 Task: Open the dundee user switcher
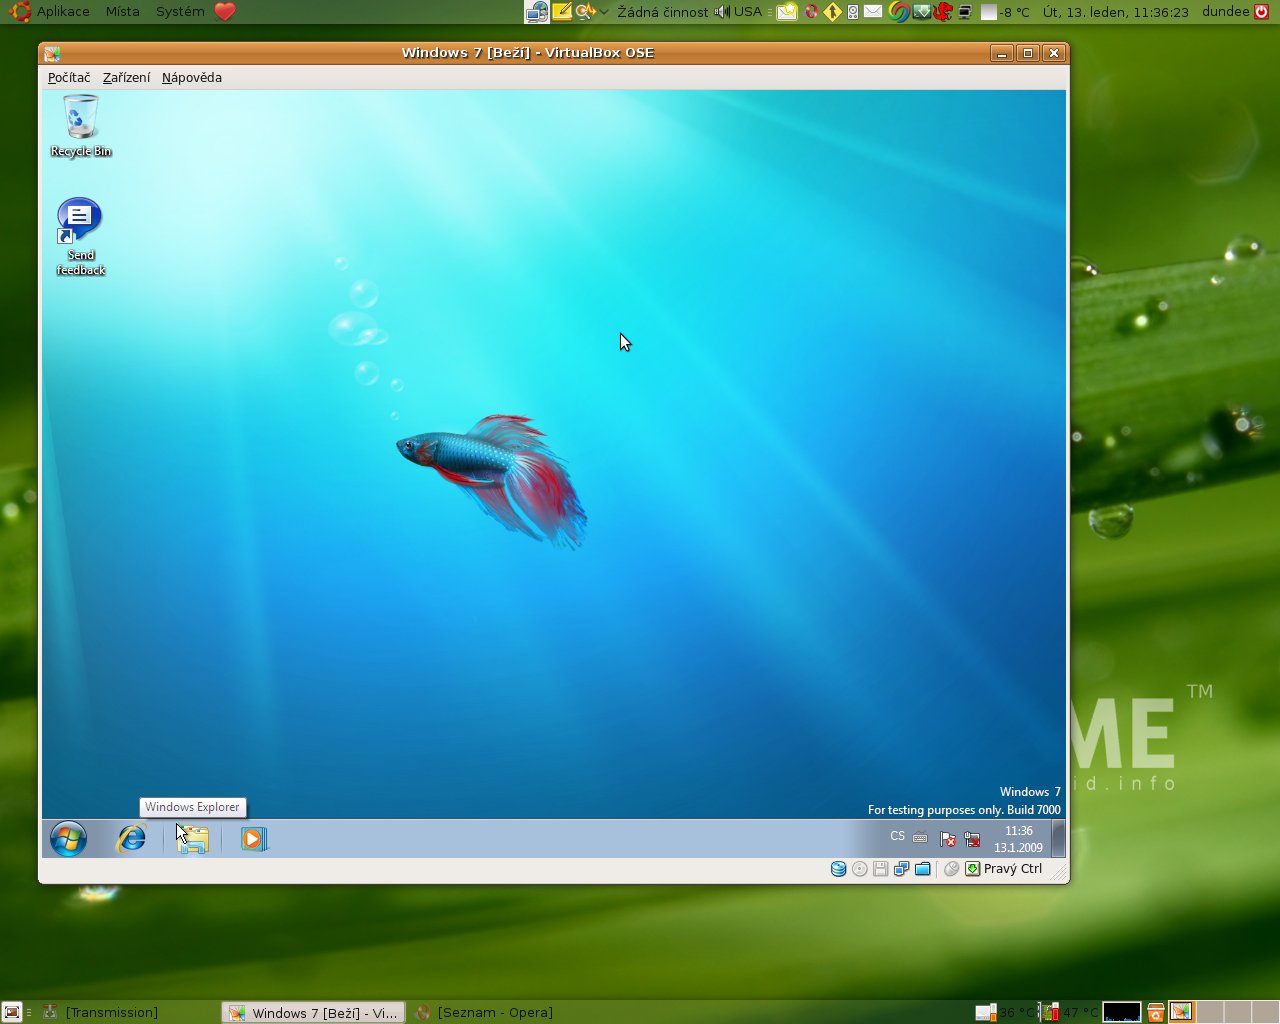(1225, 12)
